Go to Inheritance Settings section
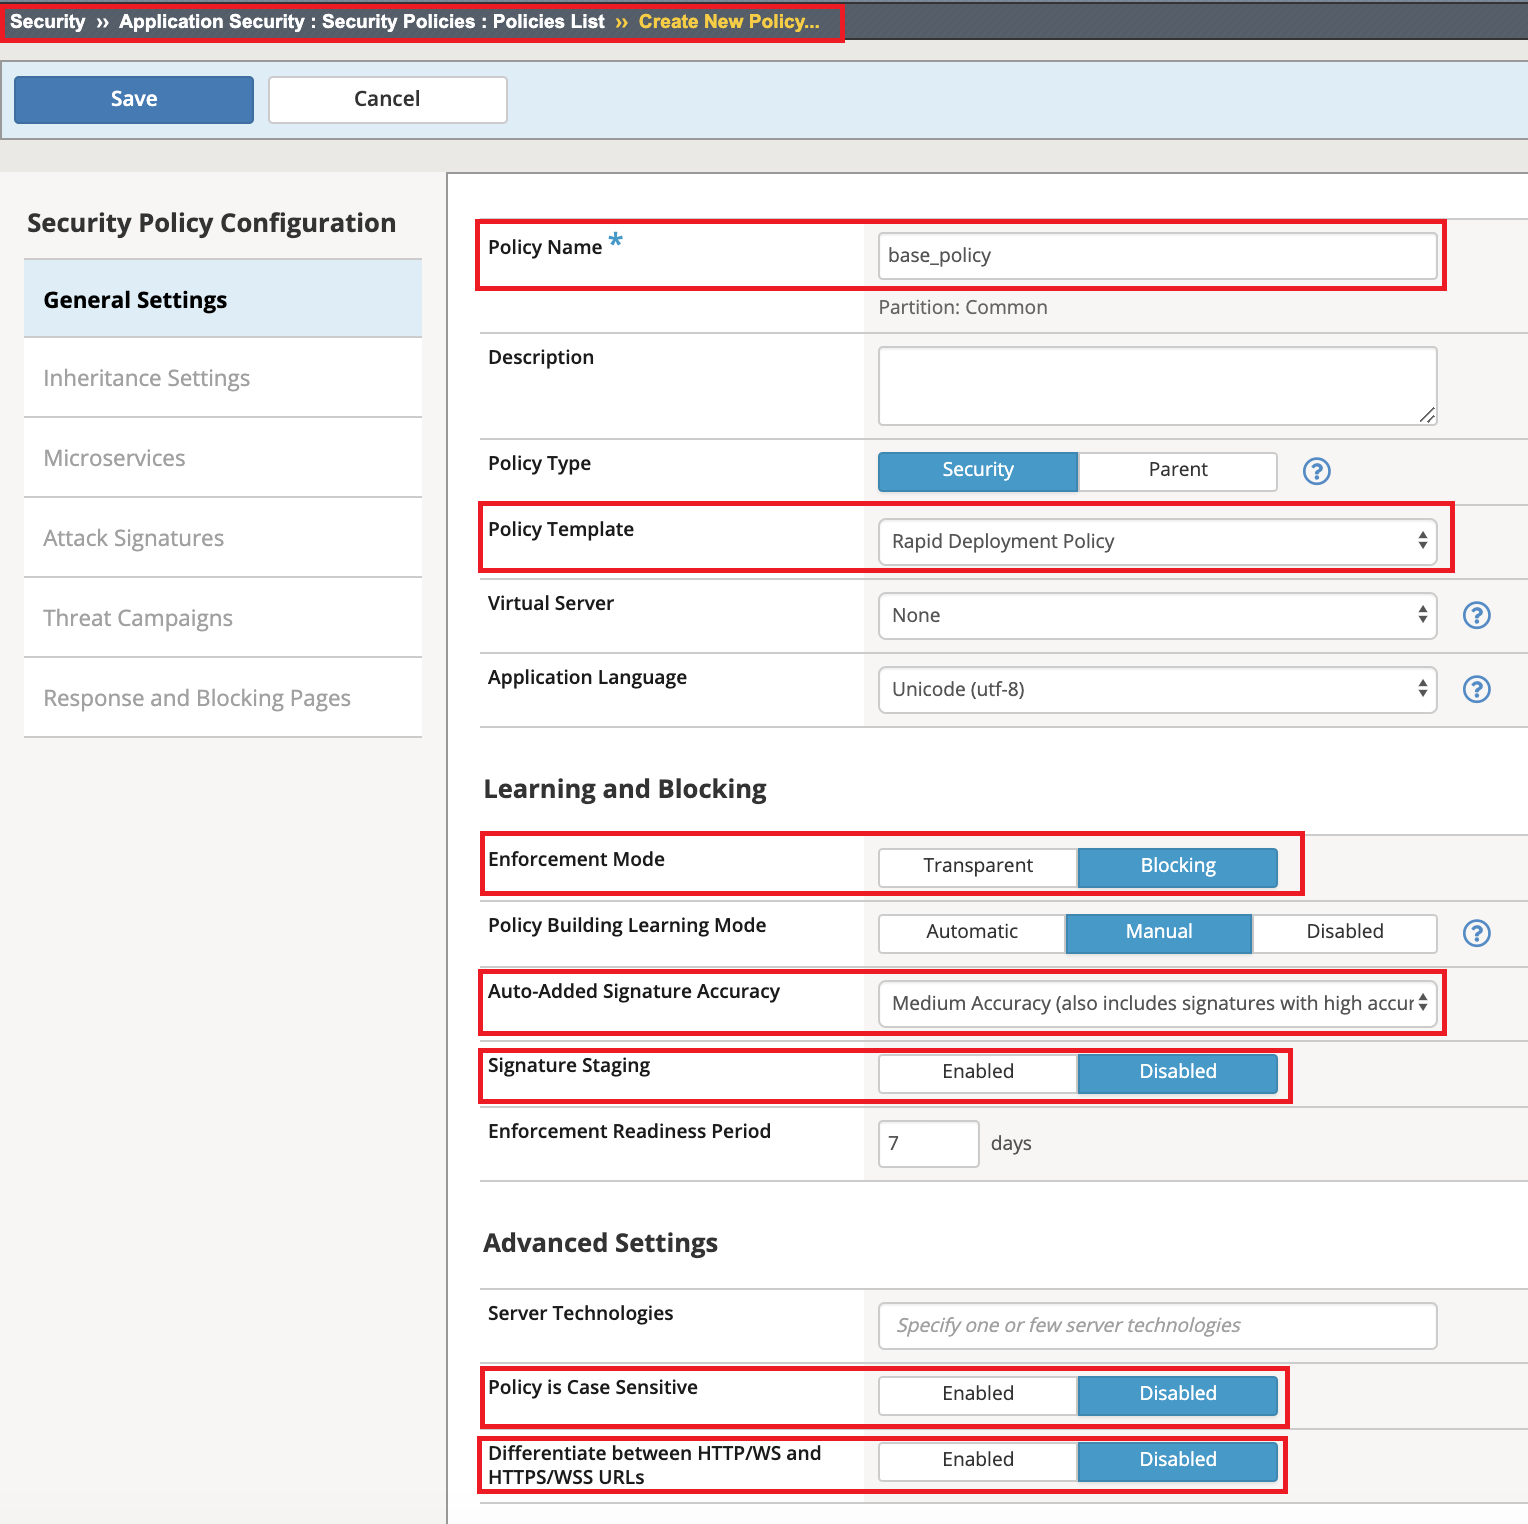 (223, 378)
